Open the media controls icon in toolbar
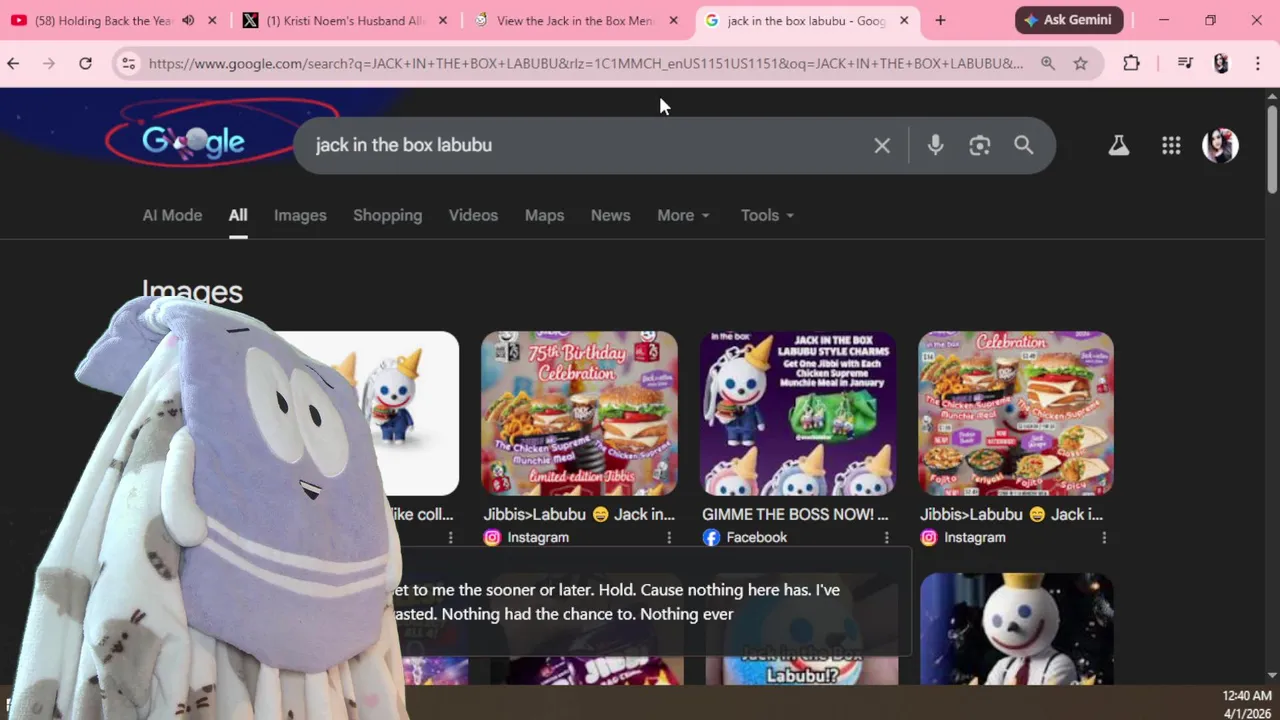The width and height of the screenshot is (1280, 720). (1185, 63)
